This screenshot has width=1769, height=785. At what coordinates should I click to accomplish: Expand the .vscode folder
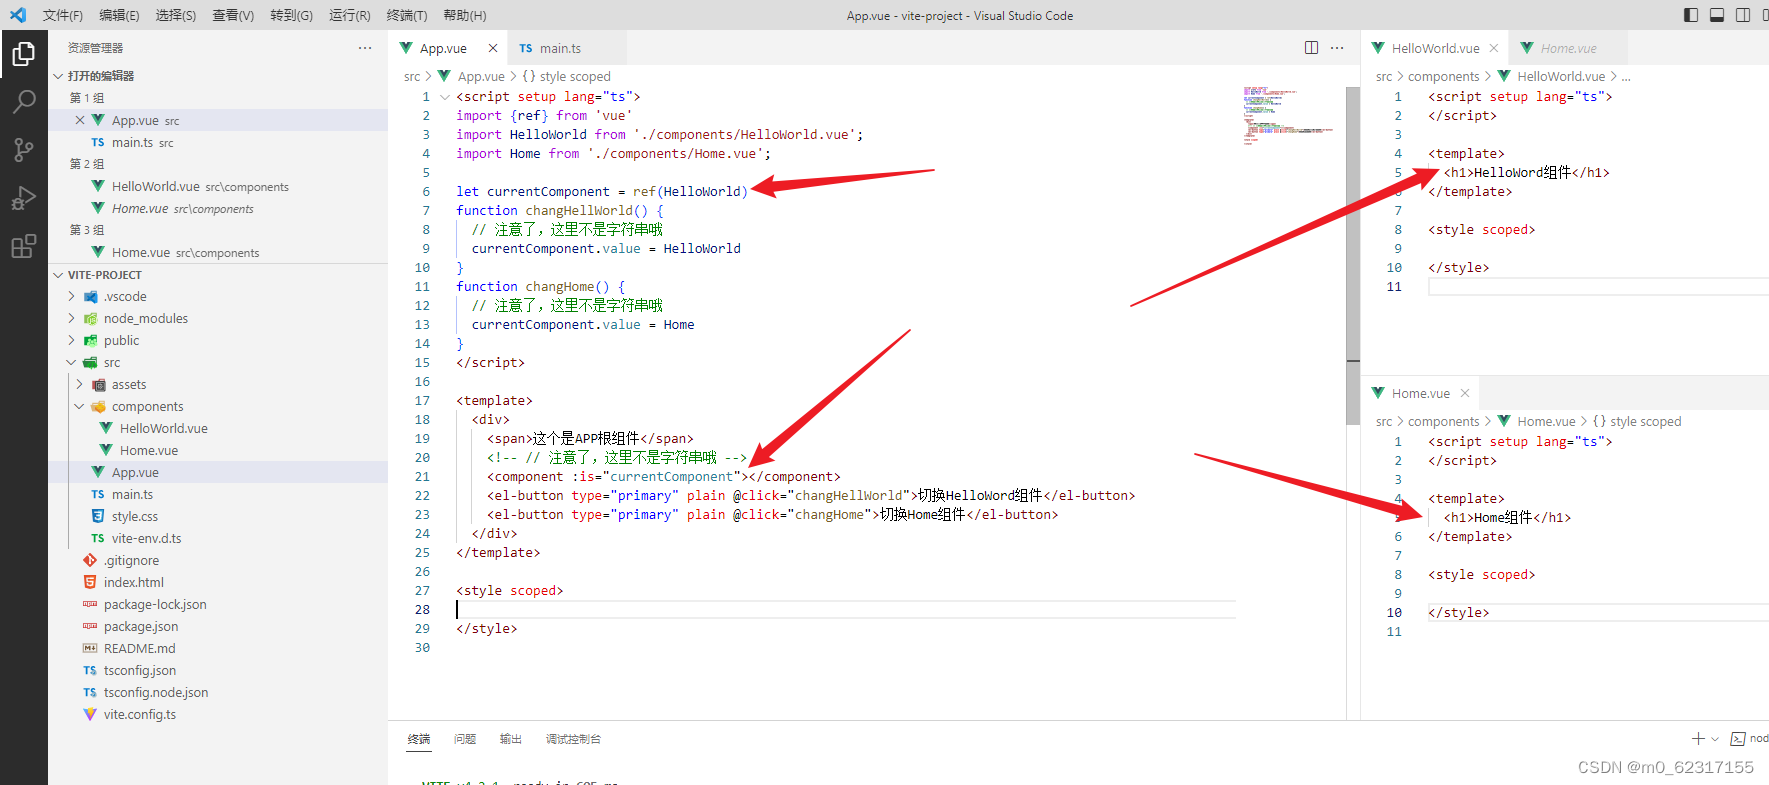pos(71,296)
